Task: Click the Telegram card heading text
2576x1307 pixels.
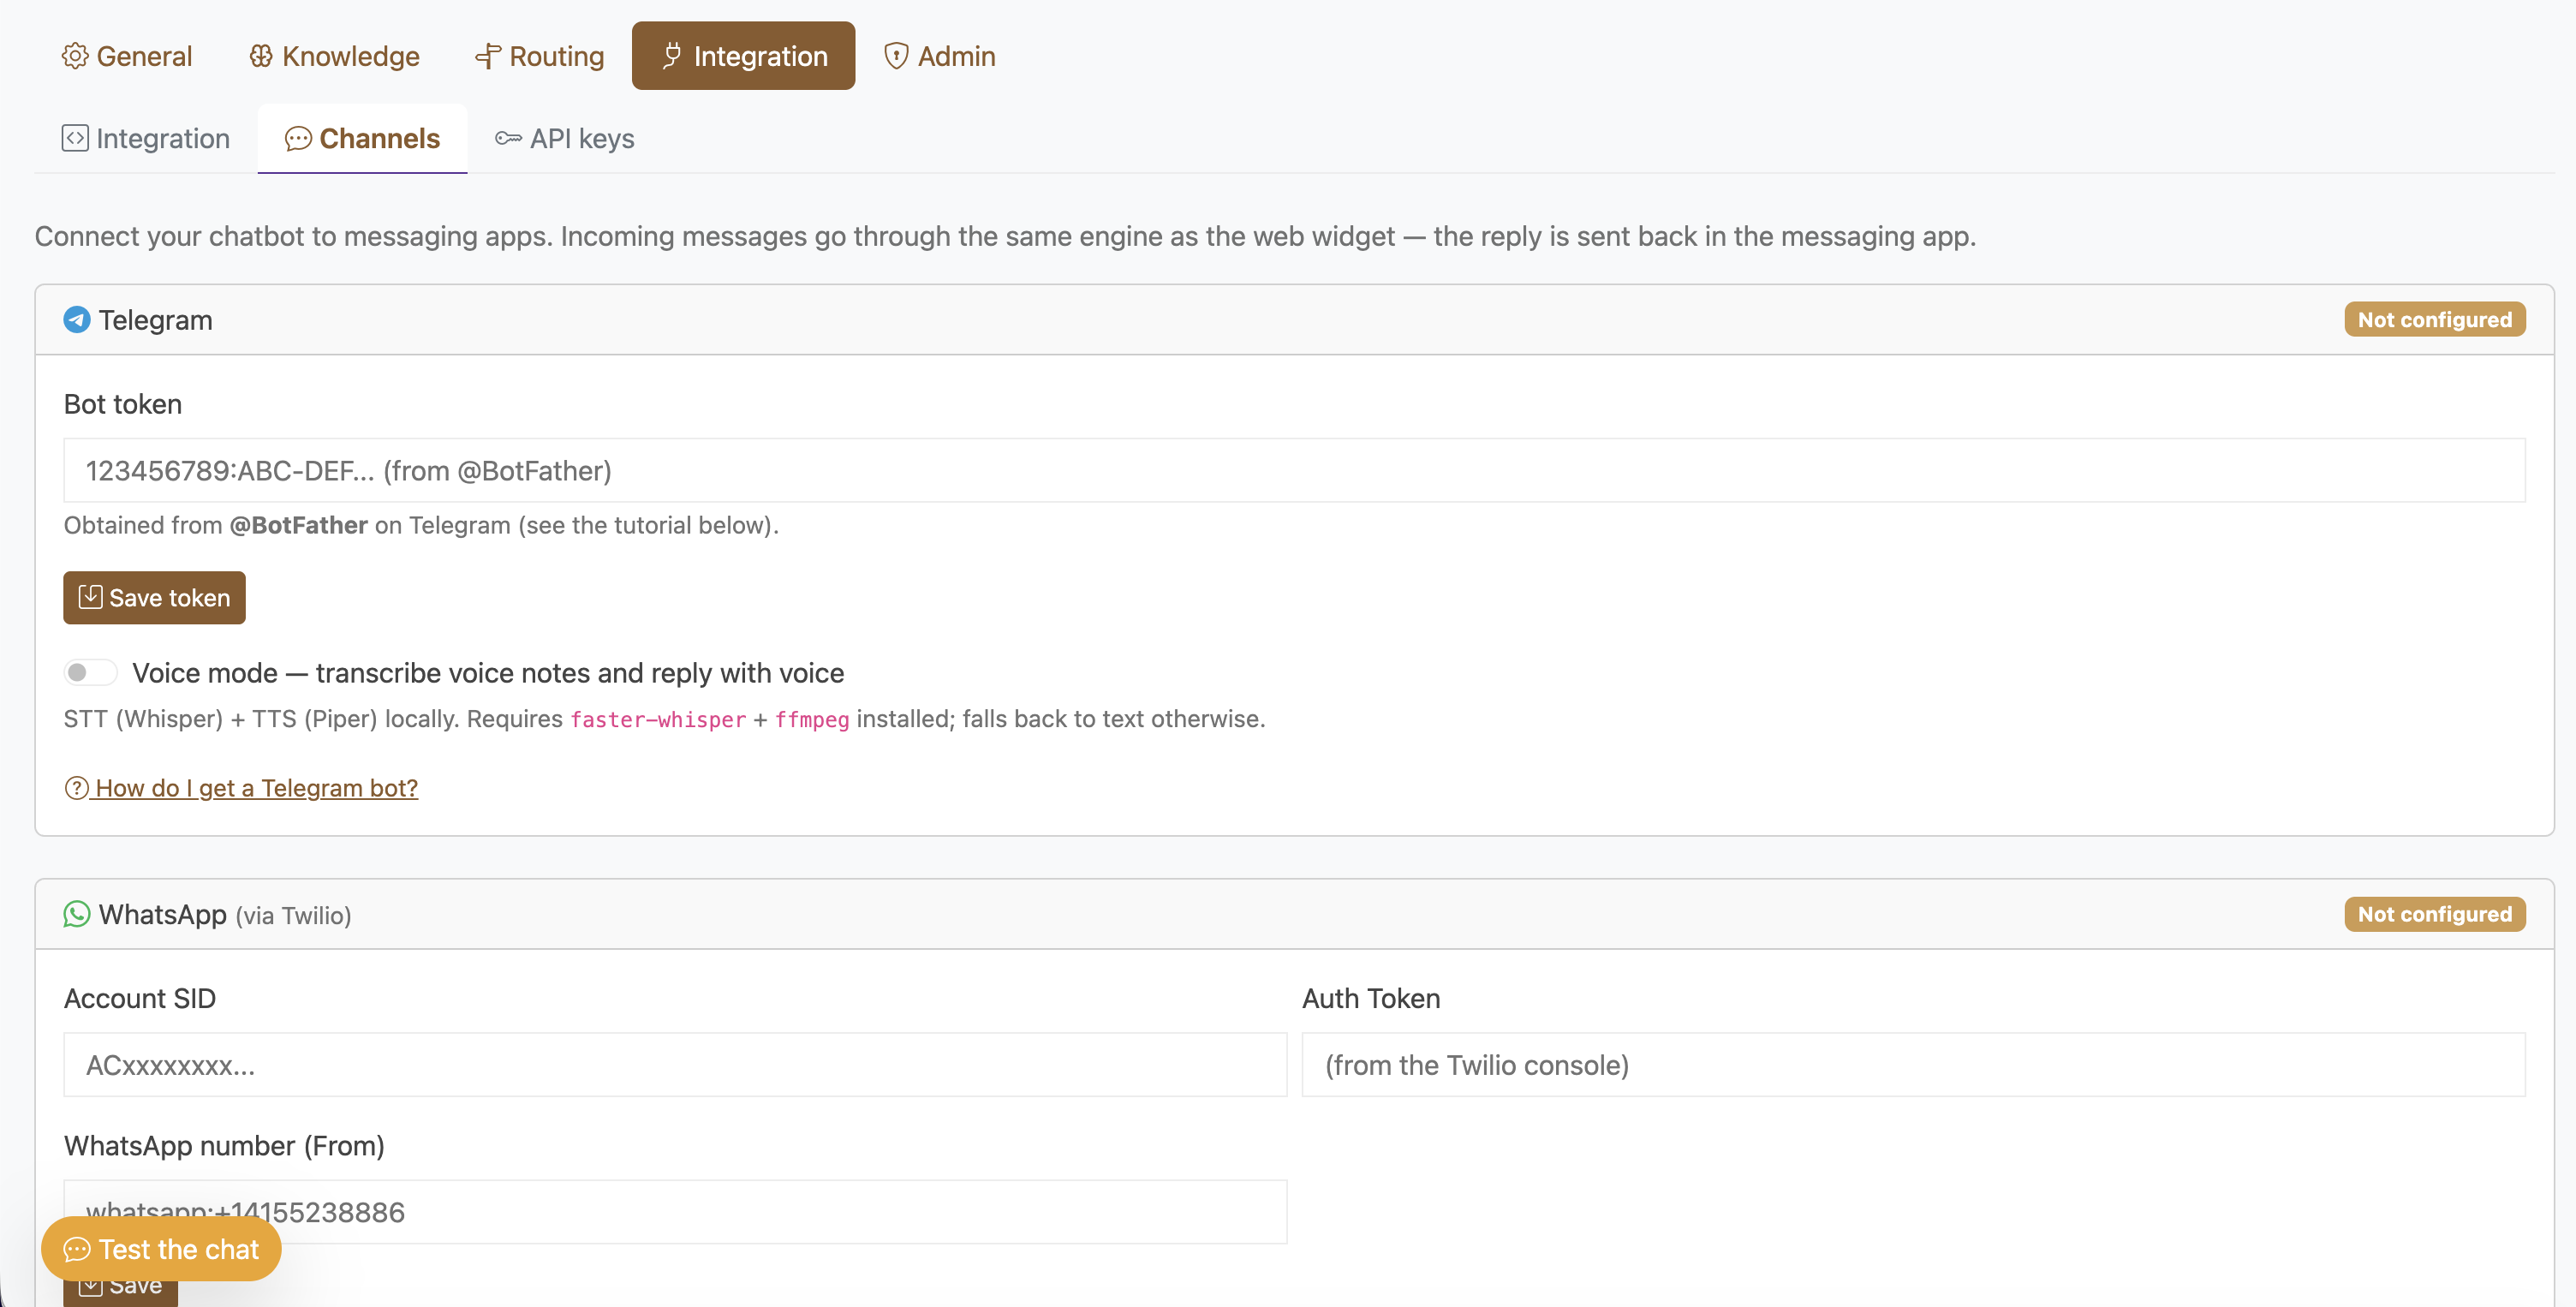Action: click(155, 320)
